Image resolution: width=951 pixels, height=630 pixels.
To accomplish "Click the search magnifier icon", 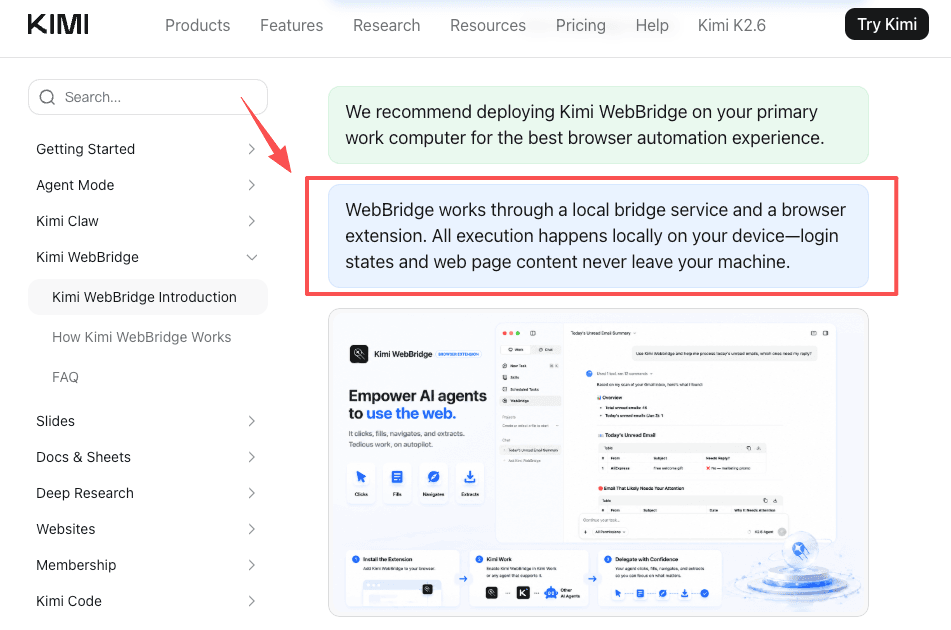I will coord(47,97).
